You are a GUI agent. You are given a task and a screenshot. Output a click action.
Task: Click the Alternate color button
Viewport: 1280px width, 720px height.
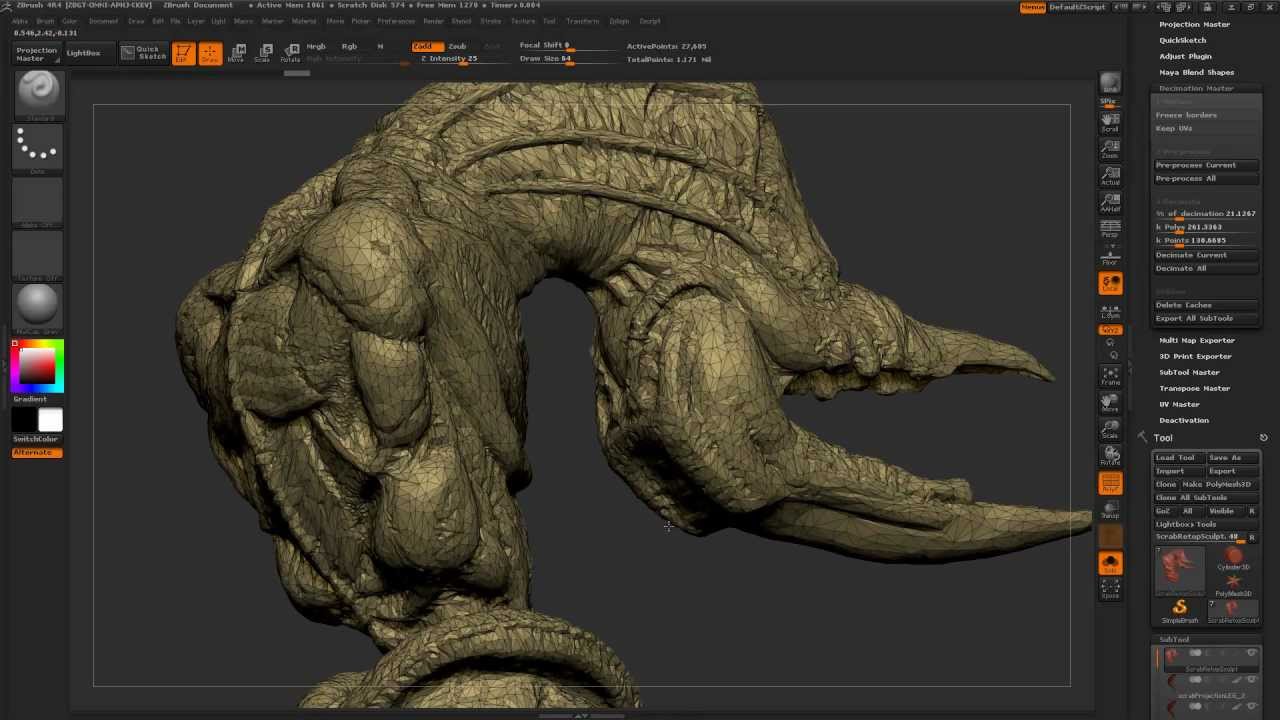coord(37,453)
